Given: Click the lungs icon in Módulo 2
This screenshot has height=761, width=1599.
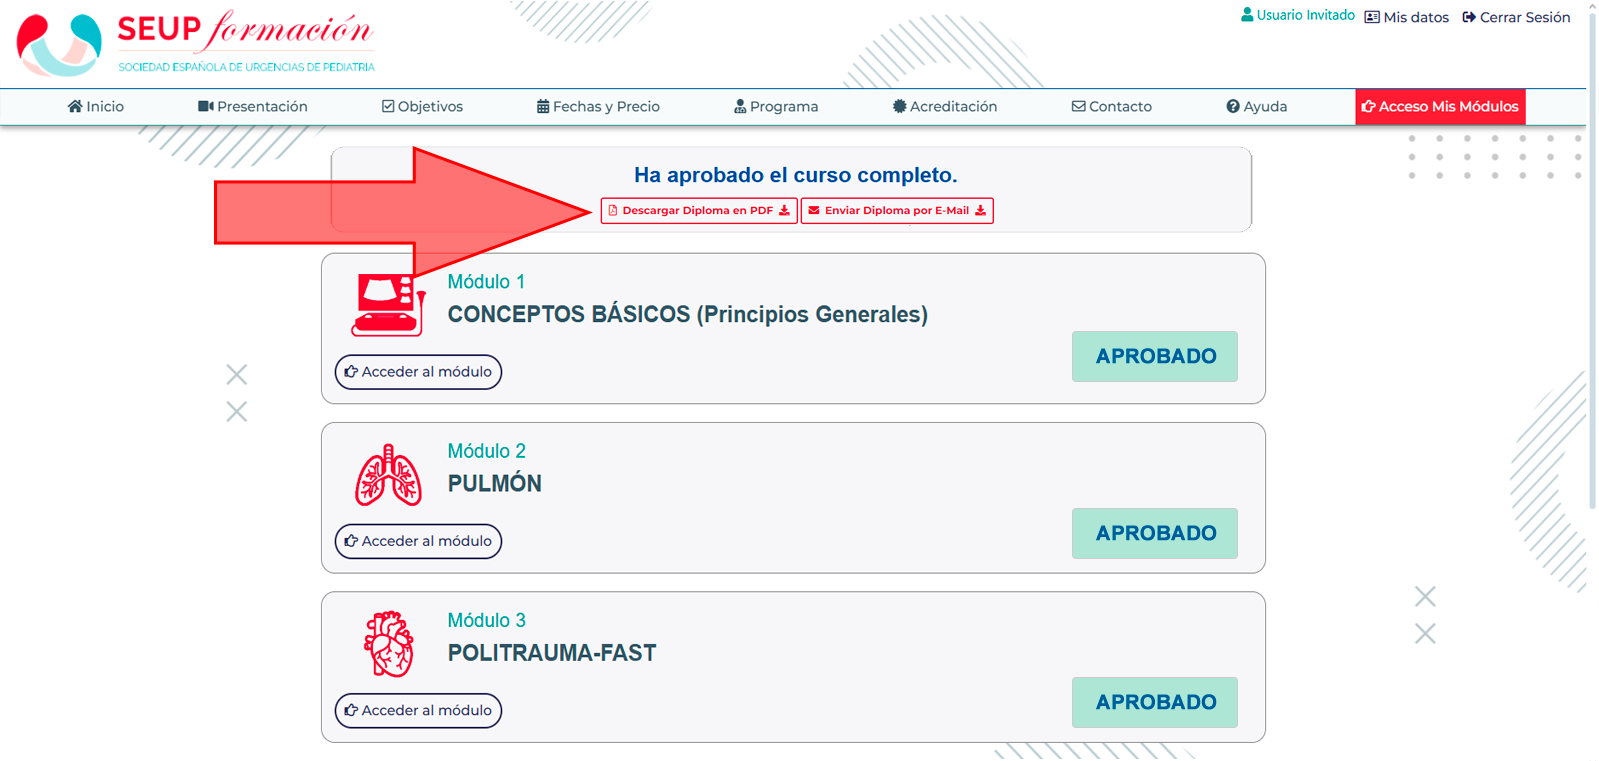Looking at the screenshot, I should pyautogui.click(x=389, y=475).
